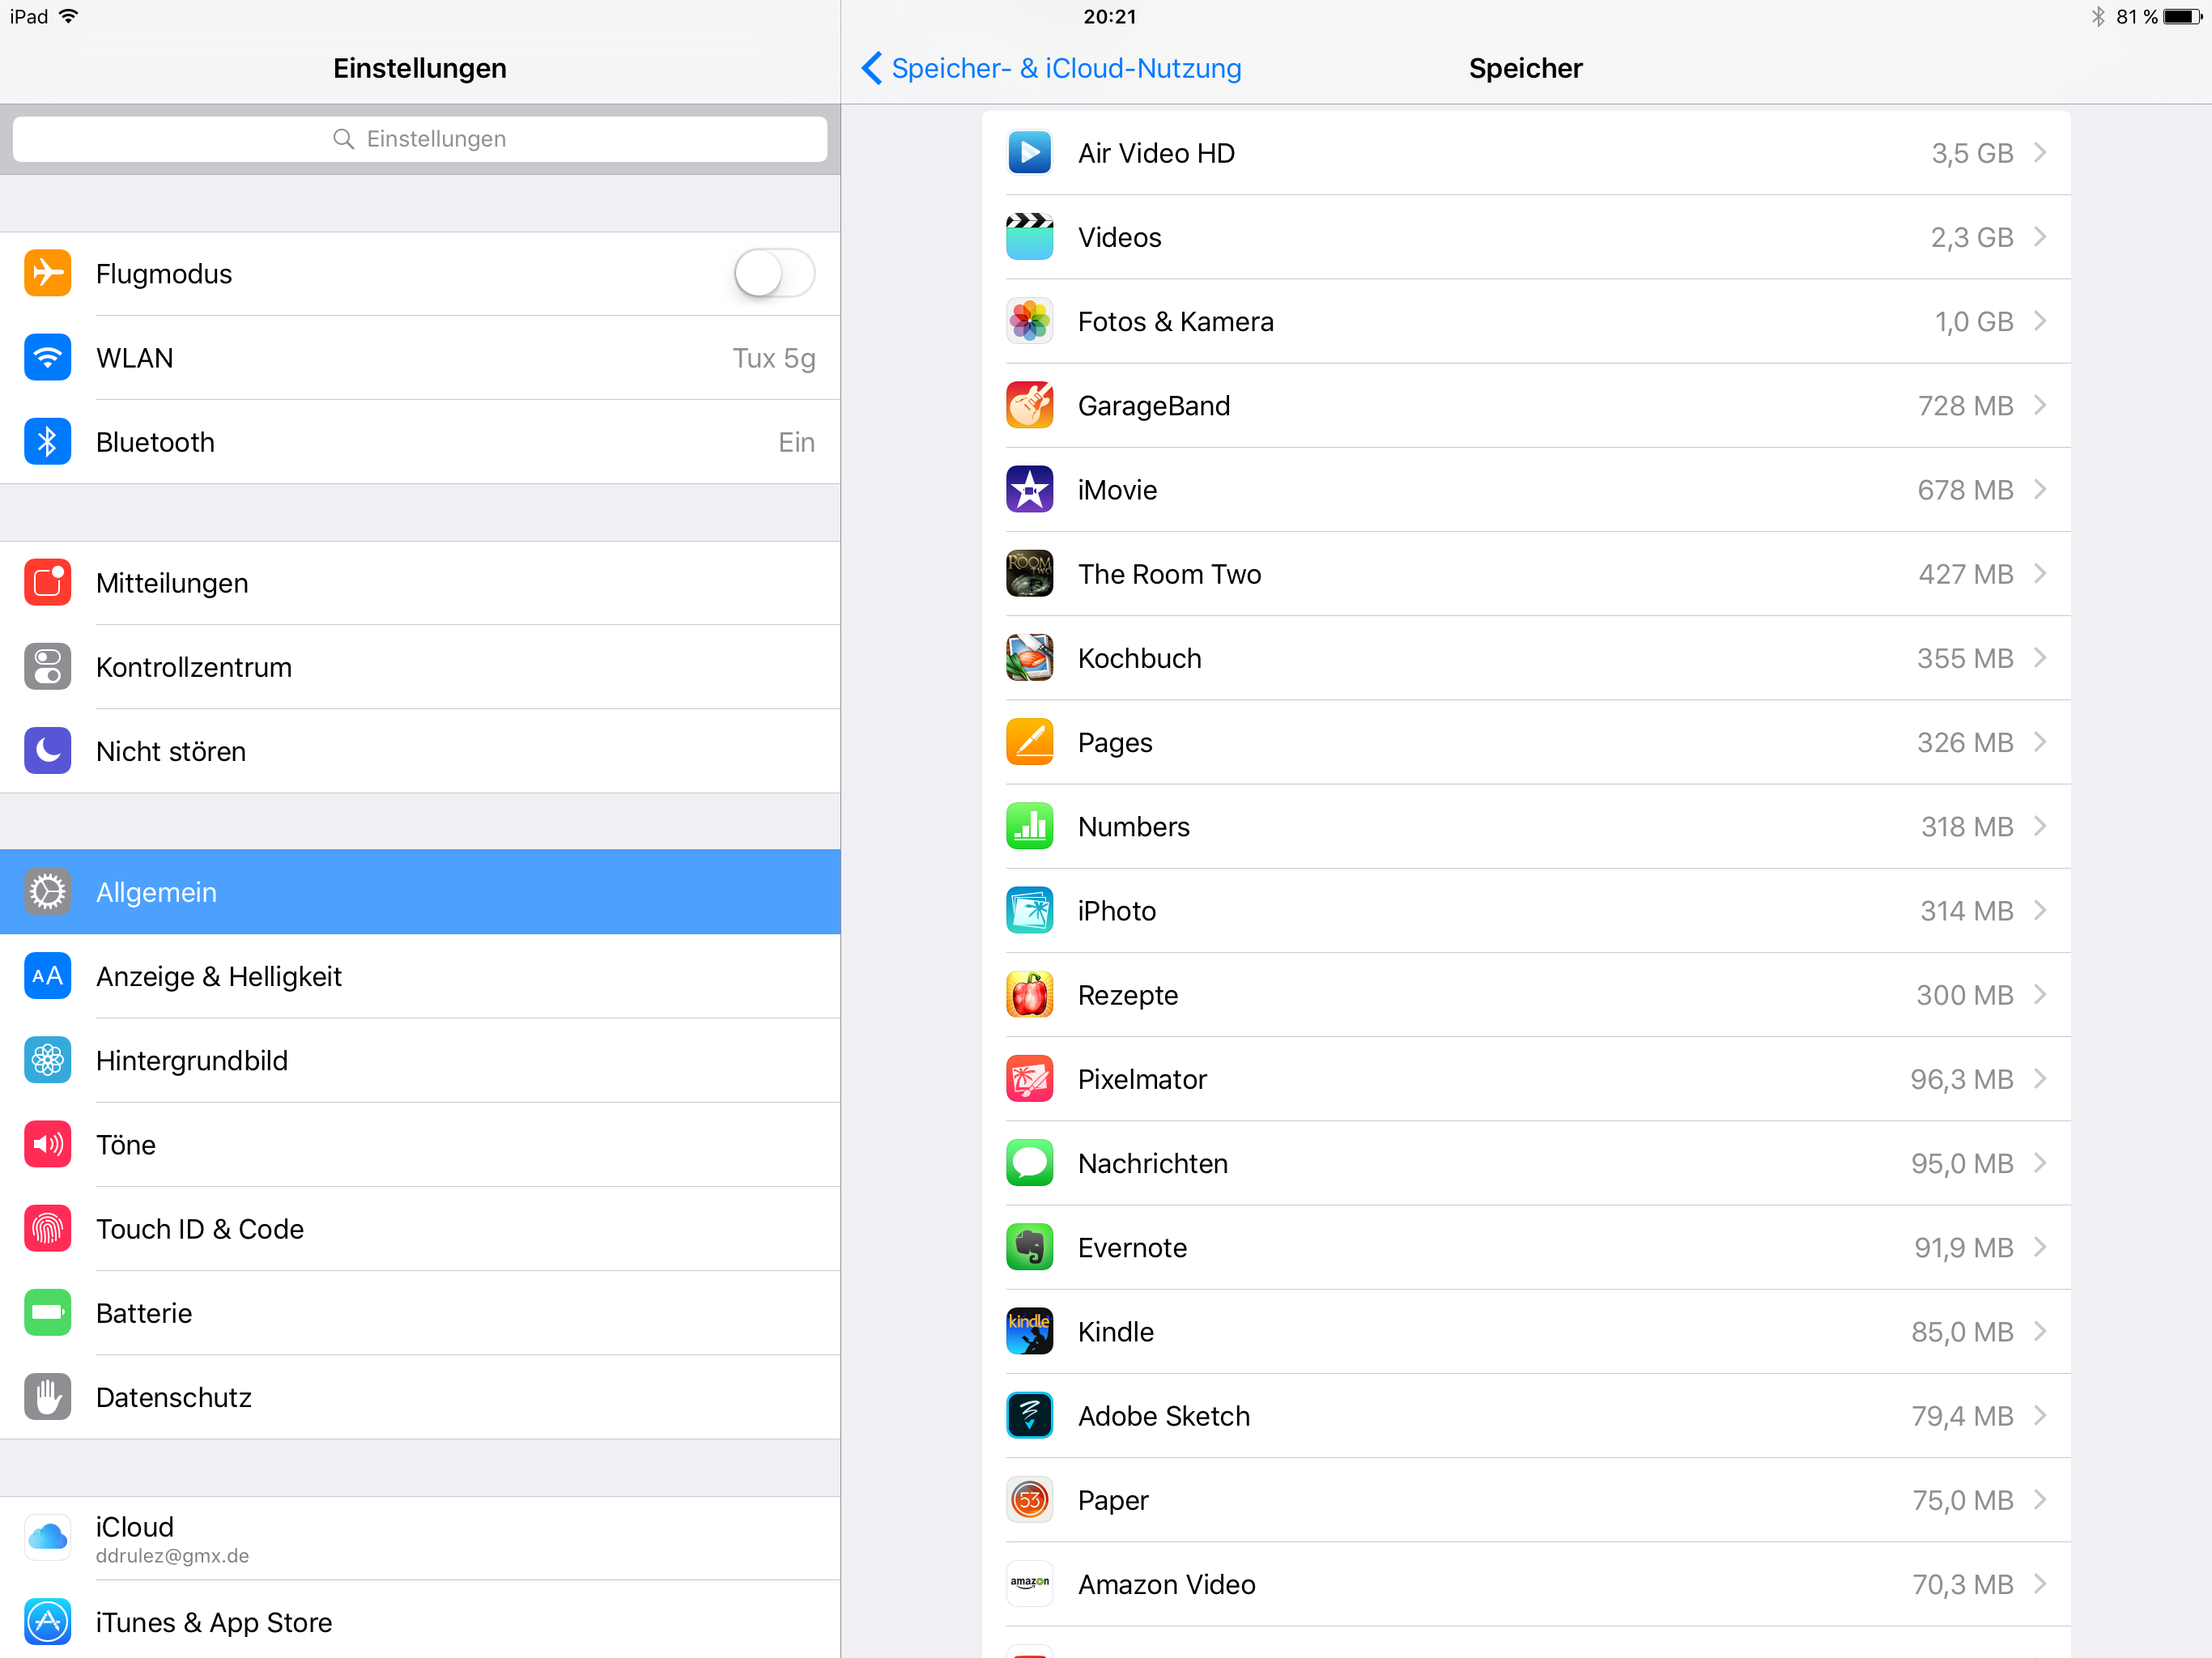
Task: Select the 427 MB size value
Action: click(1966, 574)
